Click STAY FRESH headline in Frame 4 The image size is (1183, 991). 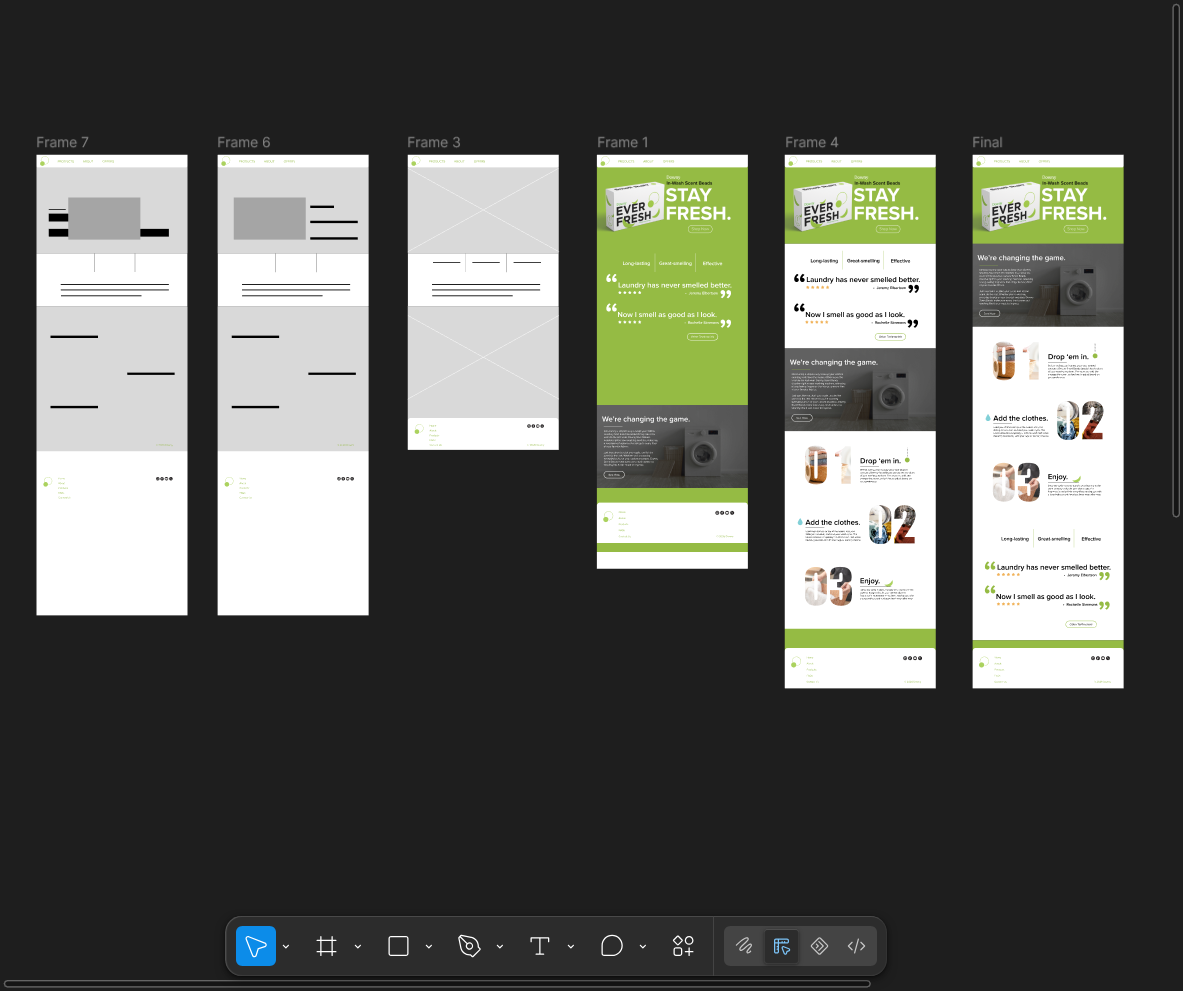tap(886, 204)
